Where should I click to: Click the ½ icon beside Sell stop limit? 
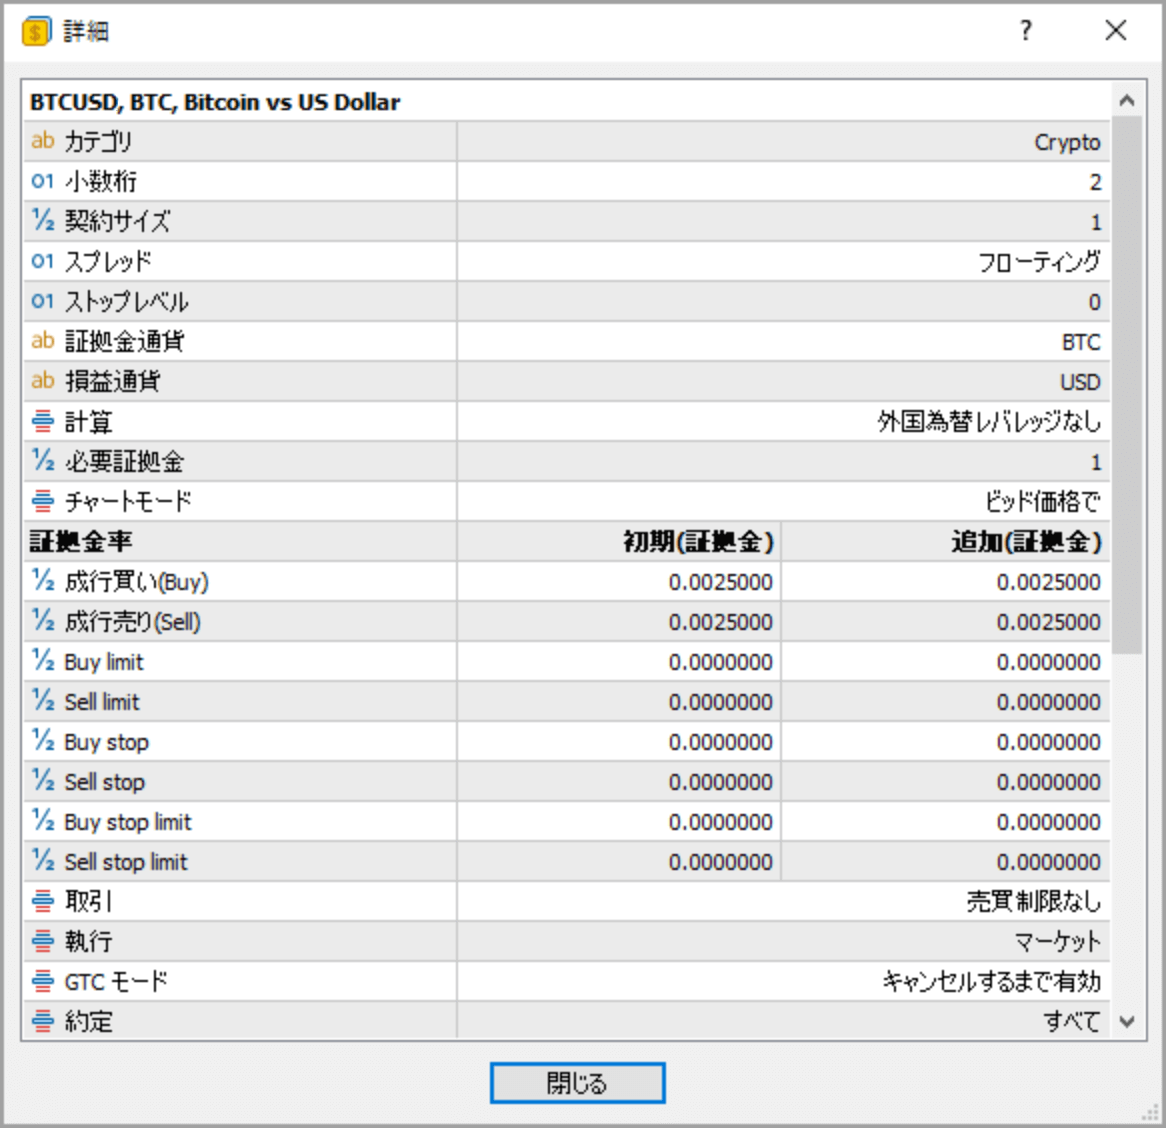pos(42,861)
